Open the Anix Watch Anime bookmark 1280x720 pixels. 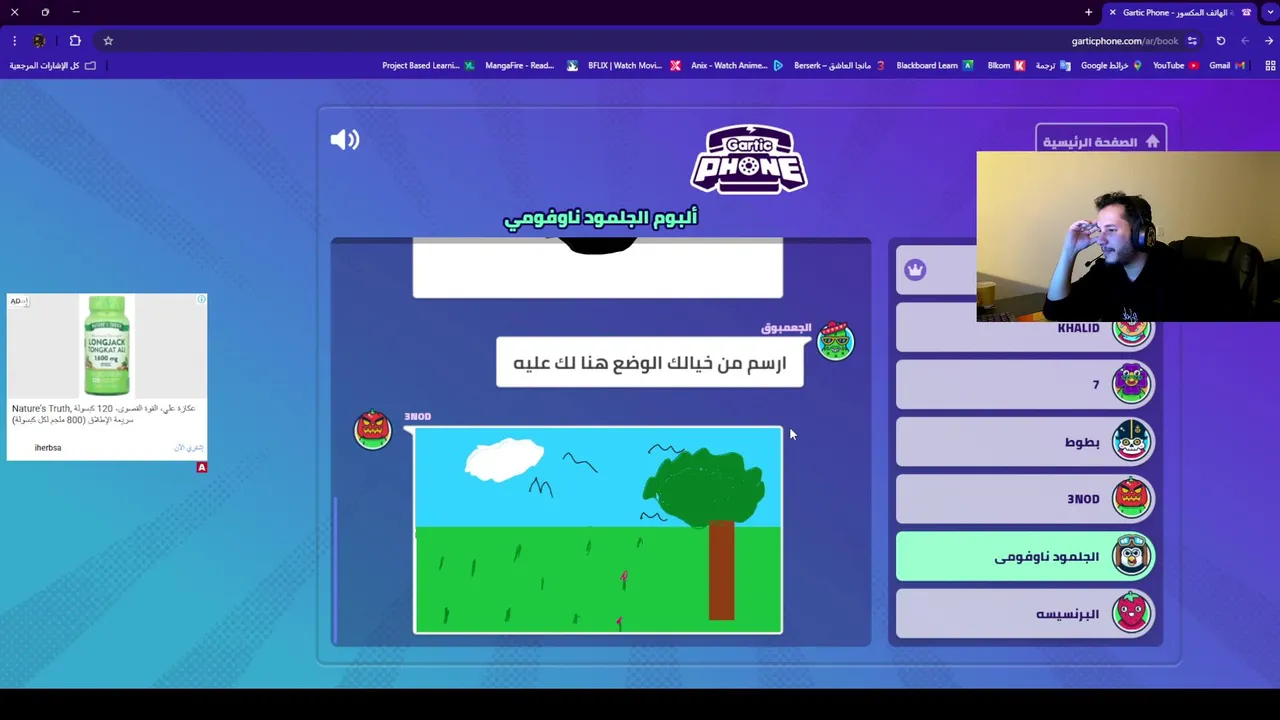coord(737,66)
